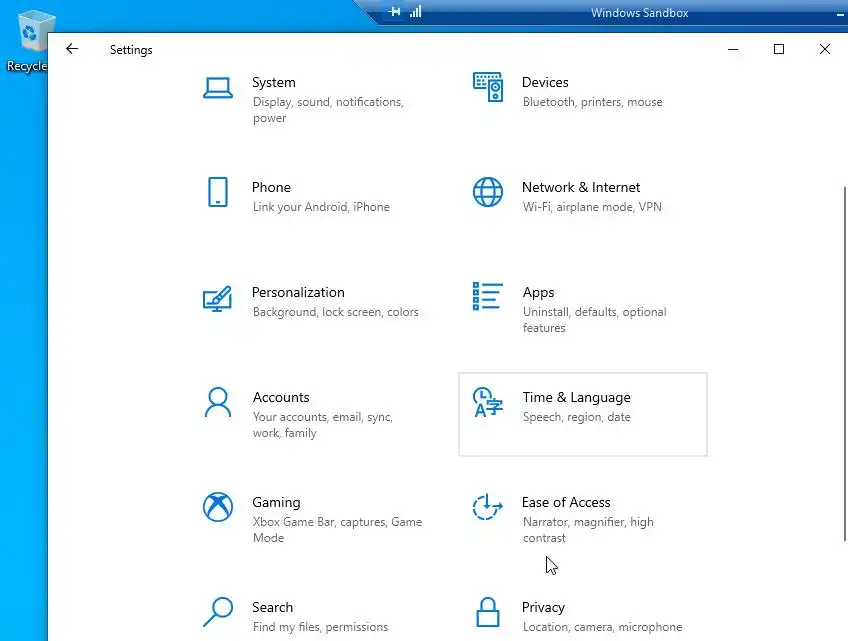Screen dimensions: 848x641
Task: Go back using the Settings back arrow
Action: [x=72, y=49]
